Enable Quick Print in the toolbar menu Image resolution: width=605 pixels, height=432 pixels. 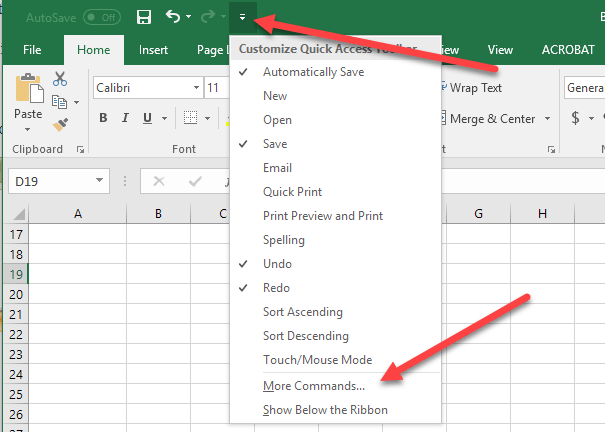(x=292, y=192)
